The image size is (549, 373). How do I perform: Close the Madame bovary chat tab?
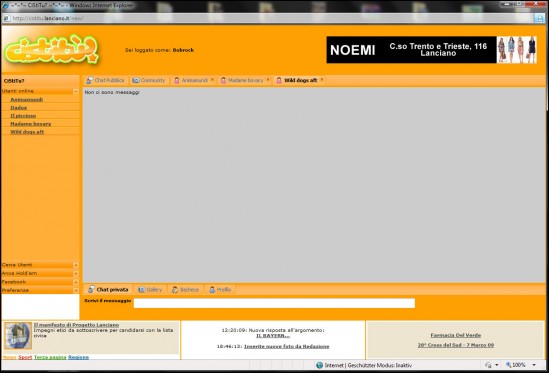click(x=268, y=80)
